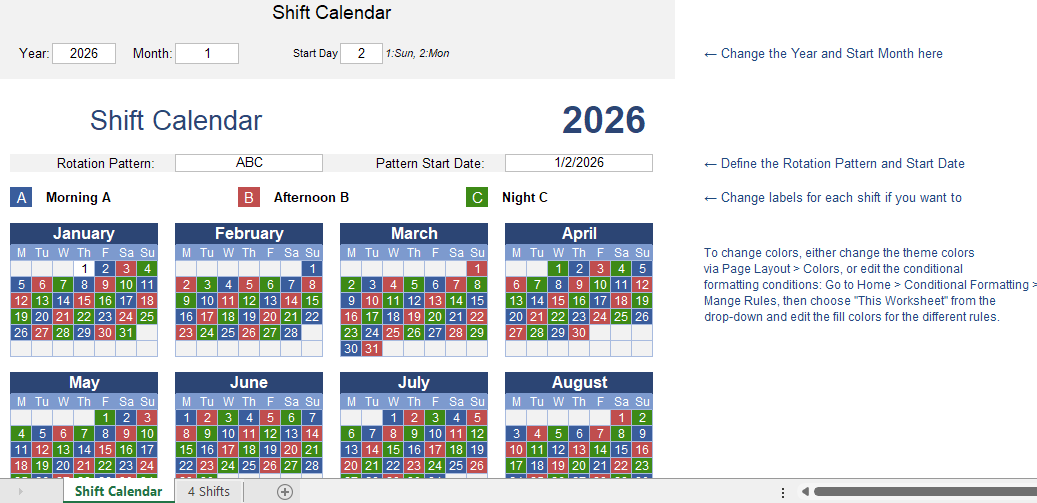Image resolution: width=1037 pixels, height=503 pixels.
Task: Select the Shift Calendar sheet tab
Action: 118,492
